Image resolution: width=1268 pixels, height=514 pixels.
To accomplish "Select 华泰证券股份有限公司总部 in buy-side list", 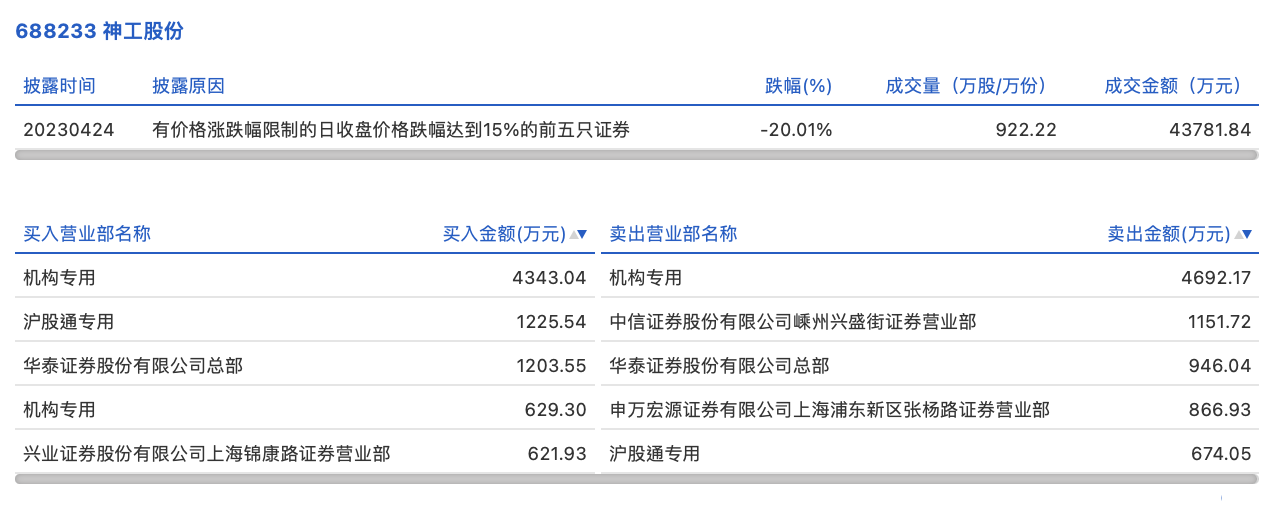I will [133, 366].
